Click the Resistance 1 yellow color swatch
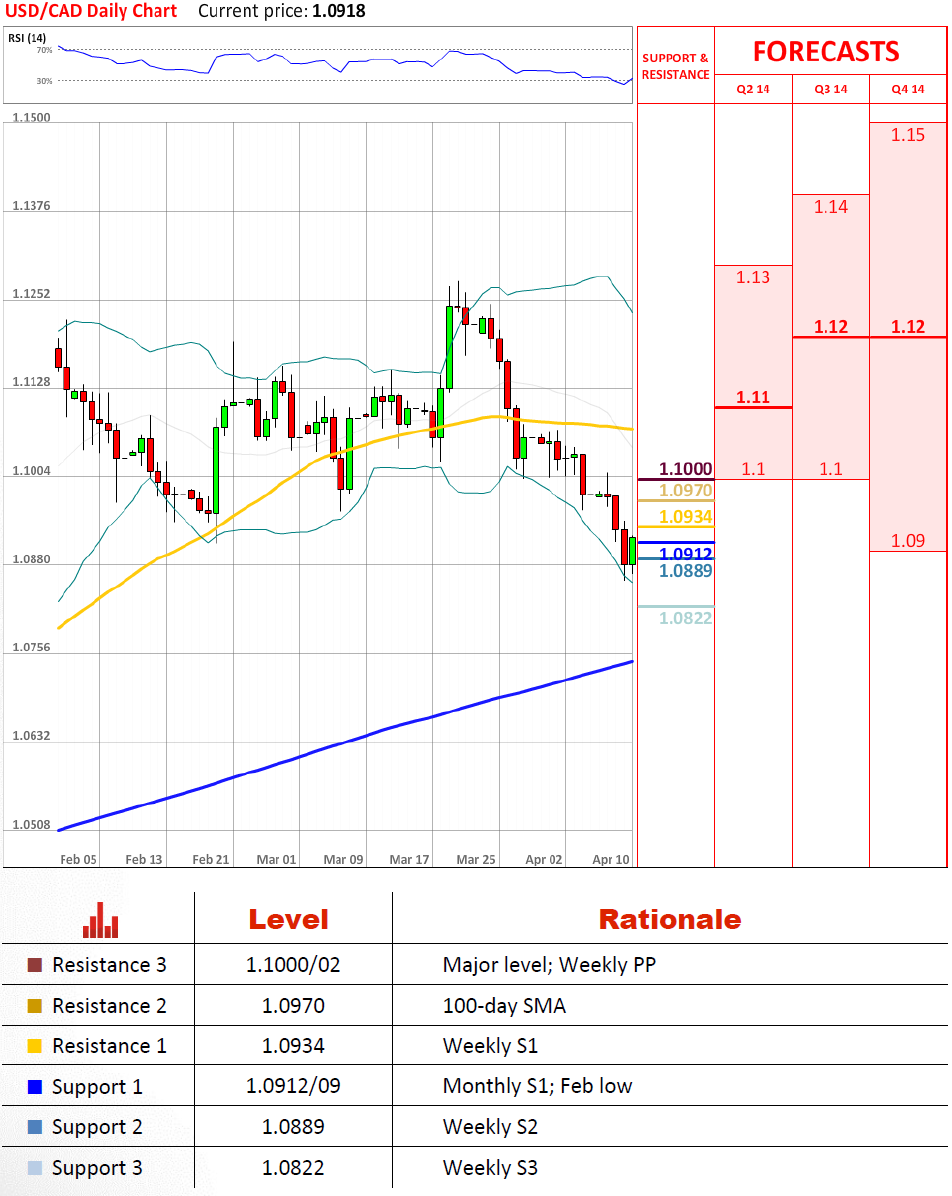The width and height of the screenshot is (952, 1196). 34,1046
